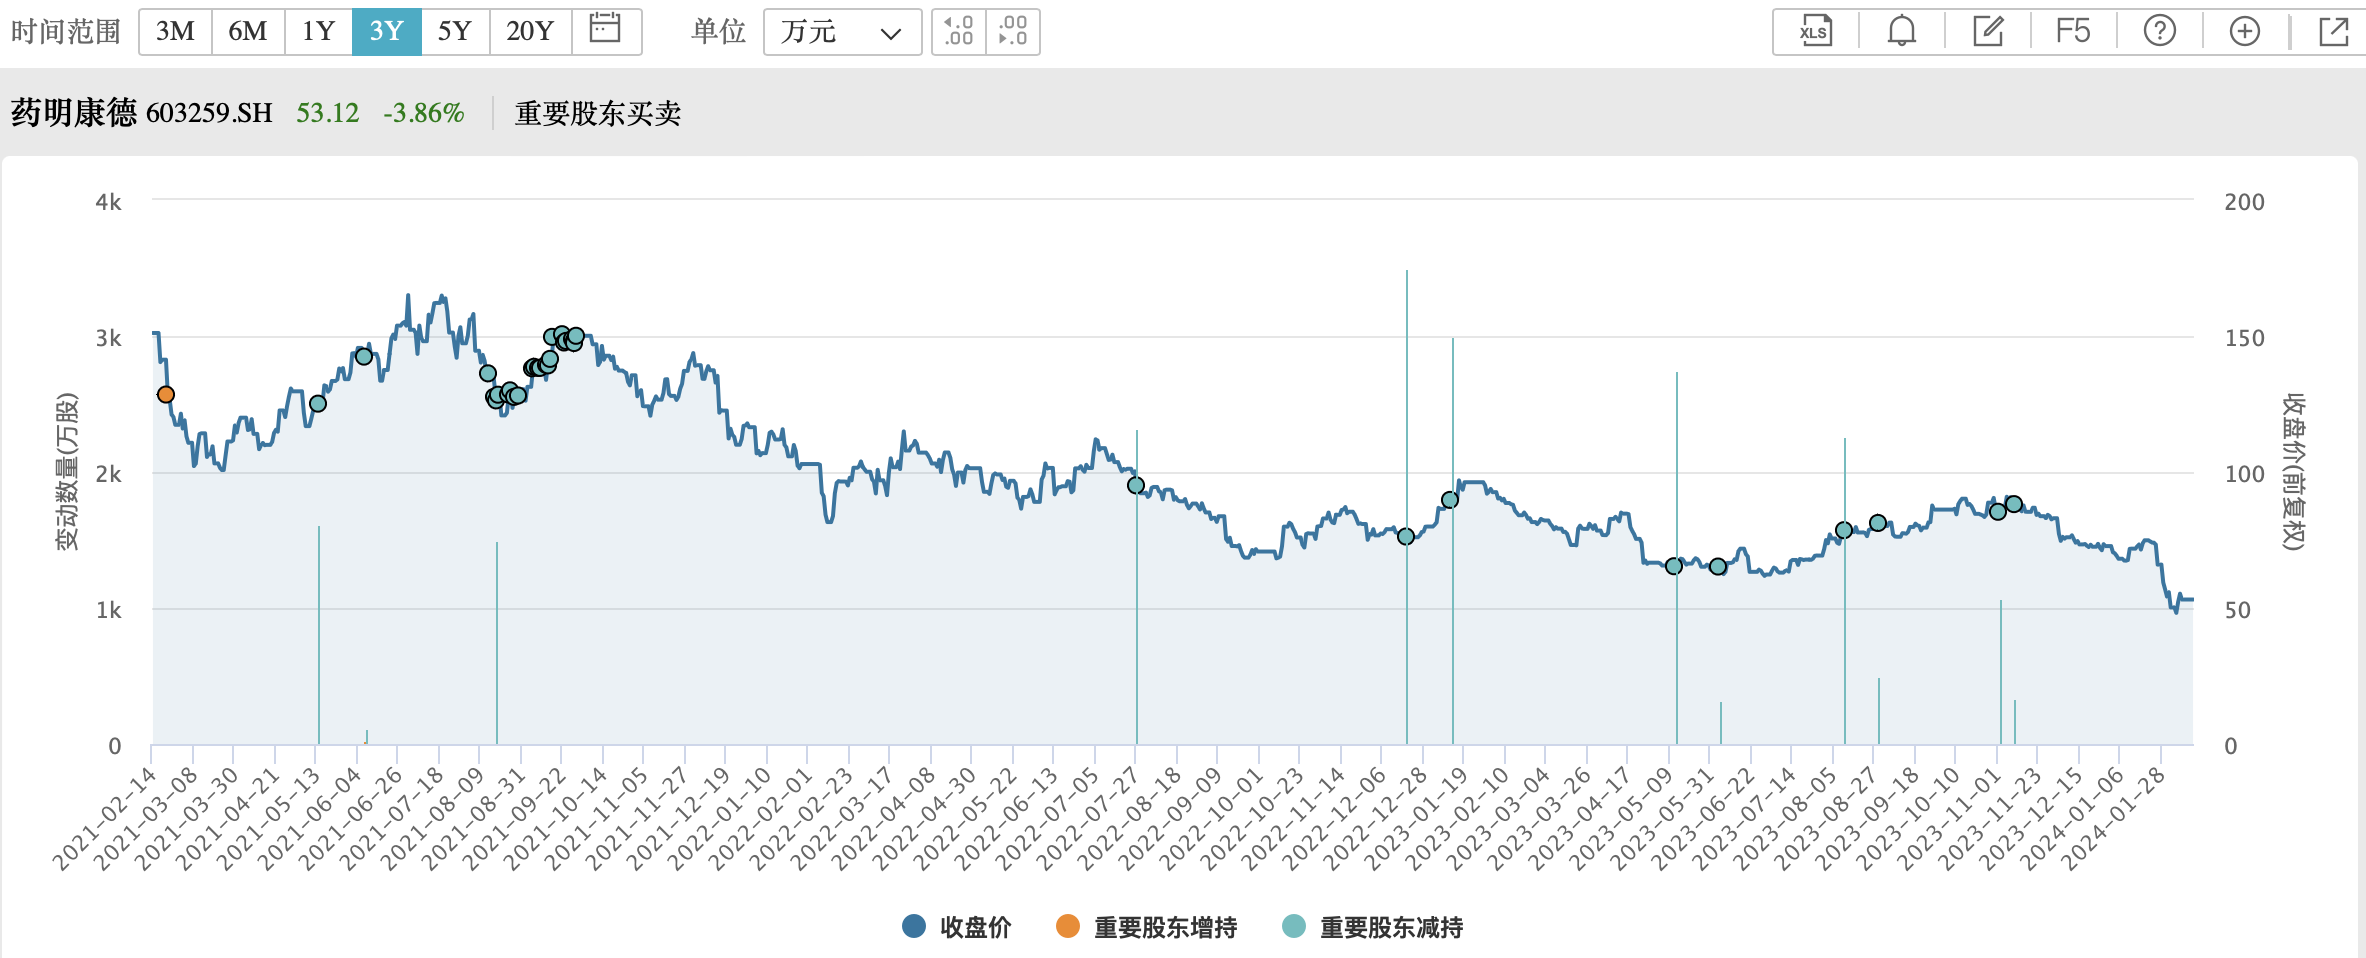Screen dimensions: 2366x958
Task: Open chart in new window via external-link icon
Action: tap(2333, 31)
